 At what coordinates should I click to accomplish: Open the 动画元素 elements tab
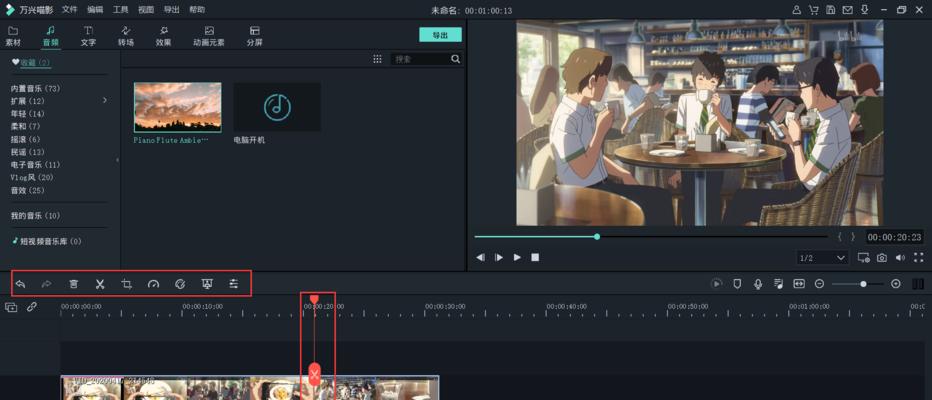209,36
